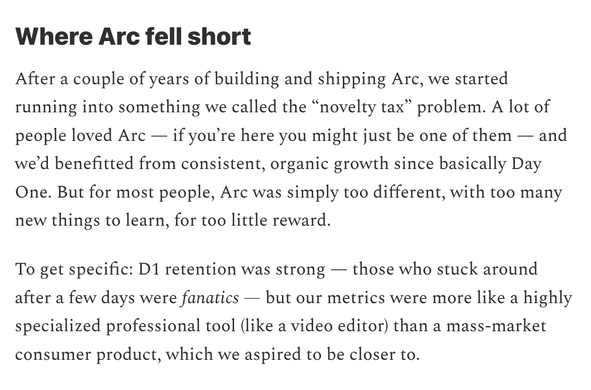This screenshot has width=591, height=390.
Task: Click the words 'aspired to be closer to'
Action: pos(332,355)
